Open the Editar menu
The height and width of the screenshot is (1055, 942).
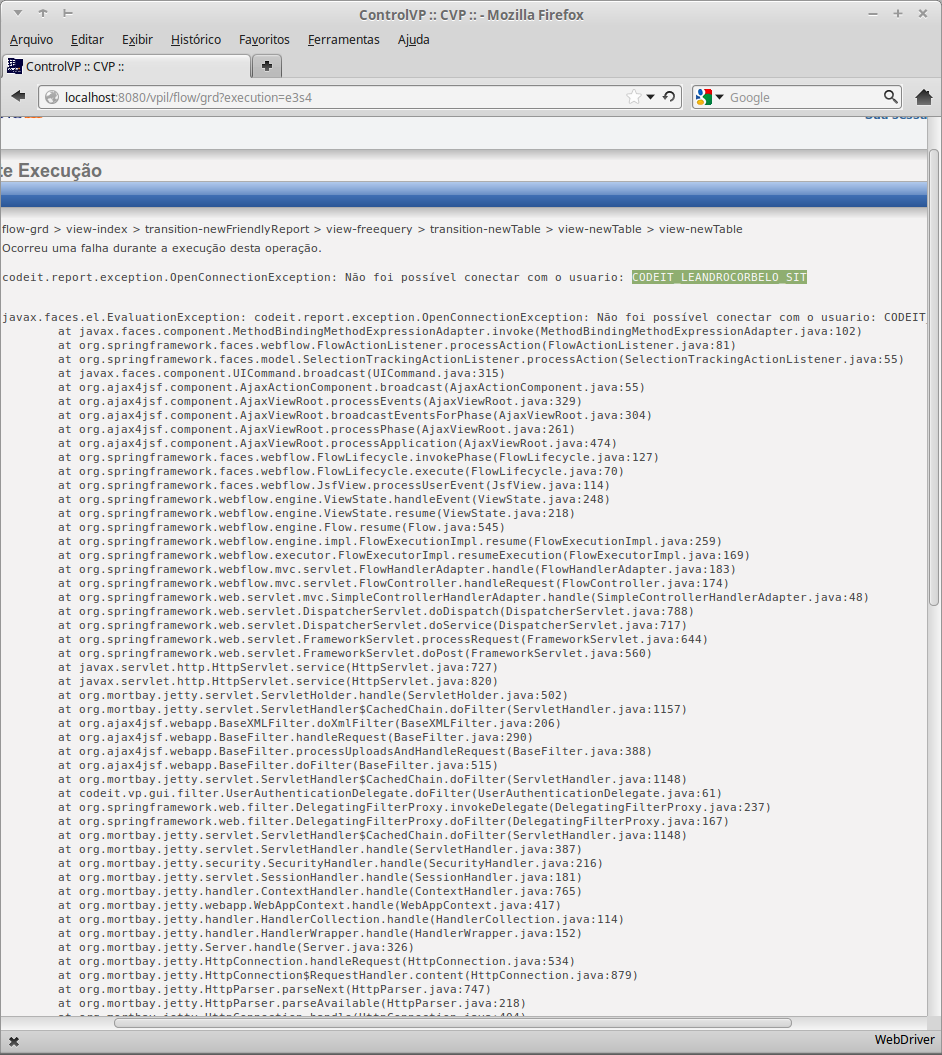87,40
